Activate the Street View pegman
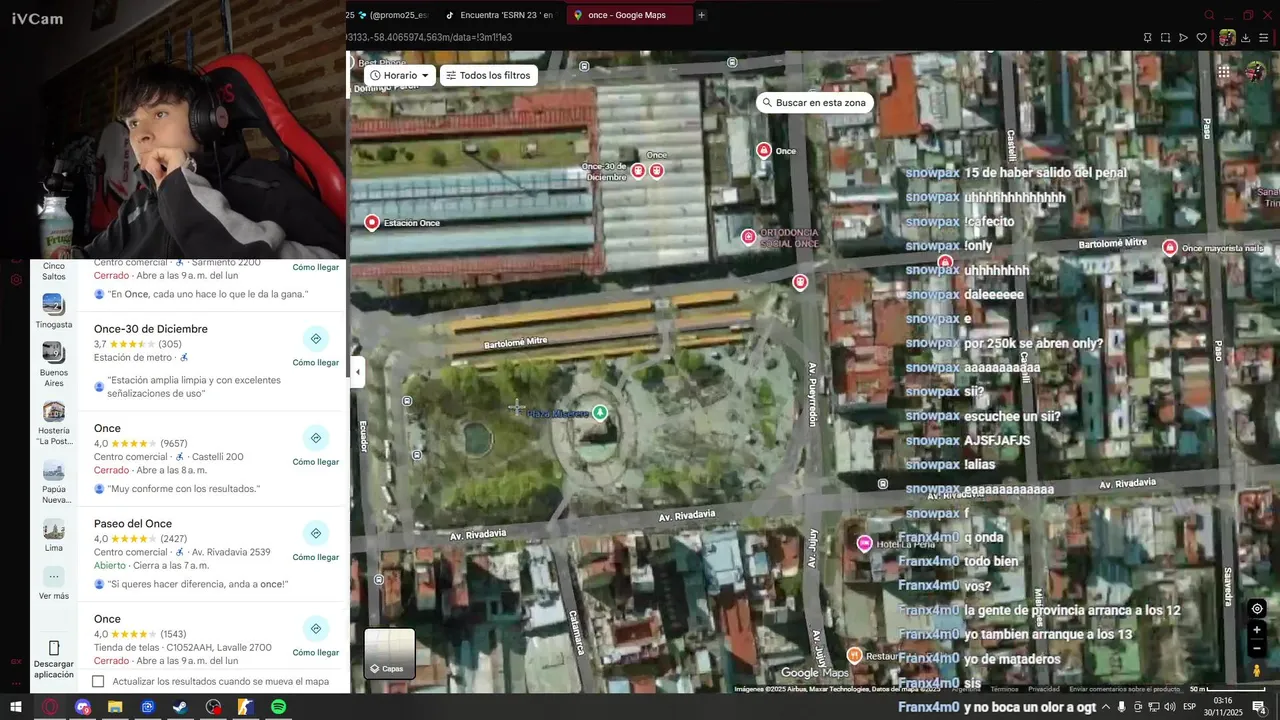 [x=1257, y=671]
